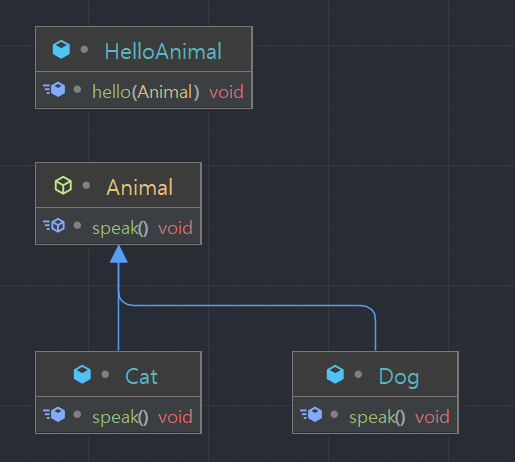Click speak() method text in Cat

(120, 417)
